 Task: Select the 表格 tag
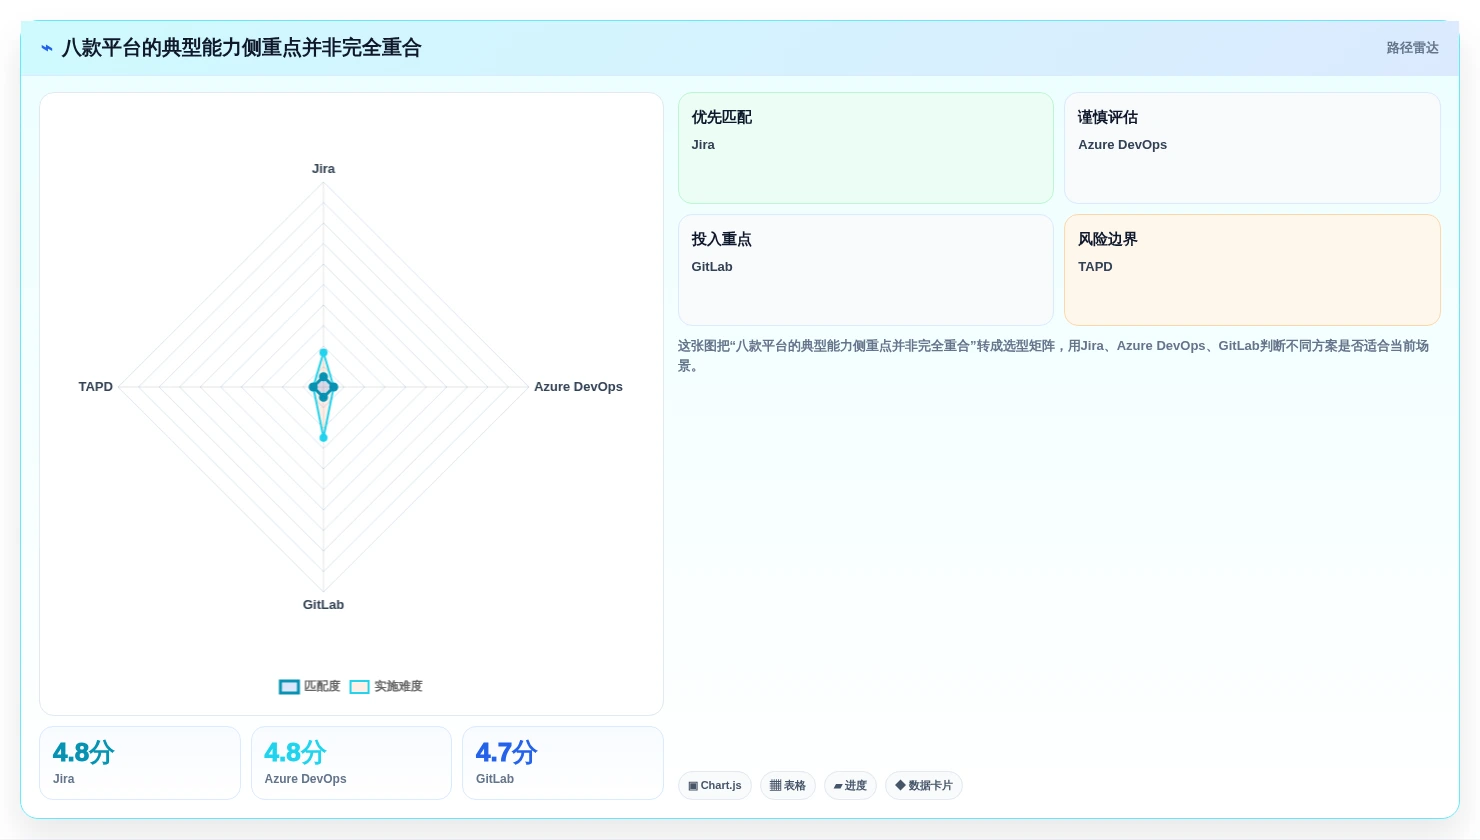[788, 786]
